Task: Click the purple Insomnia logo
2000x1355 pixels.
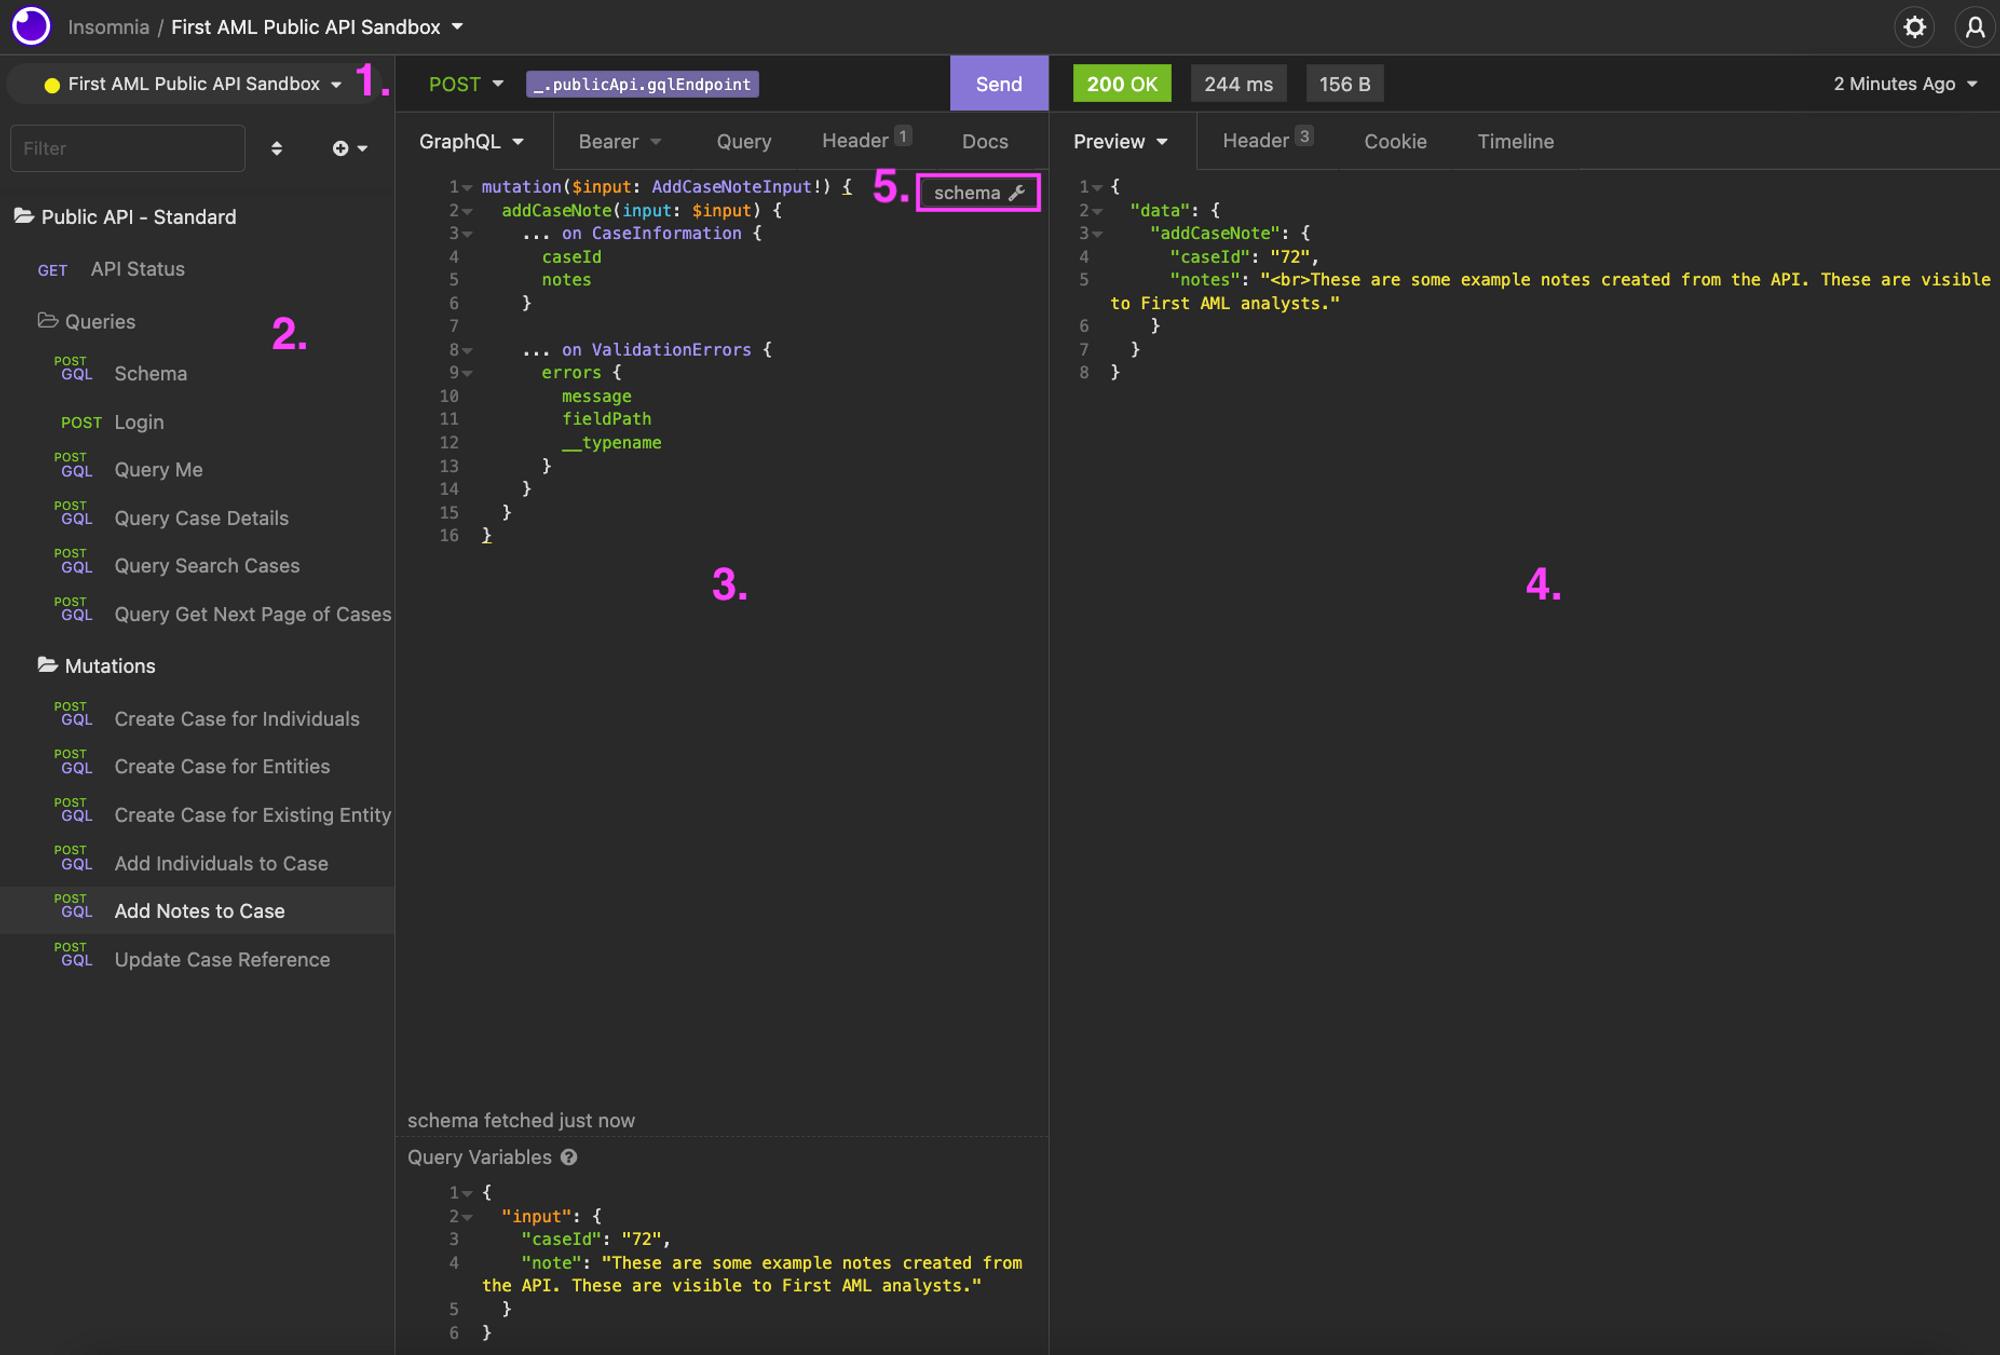Action: [30, 26]
